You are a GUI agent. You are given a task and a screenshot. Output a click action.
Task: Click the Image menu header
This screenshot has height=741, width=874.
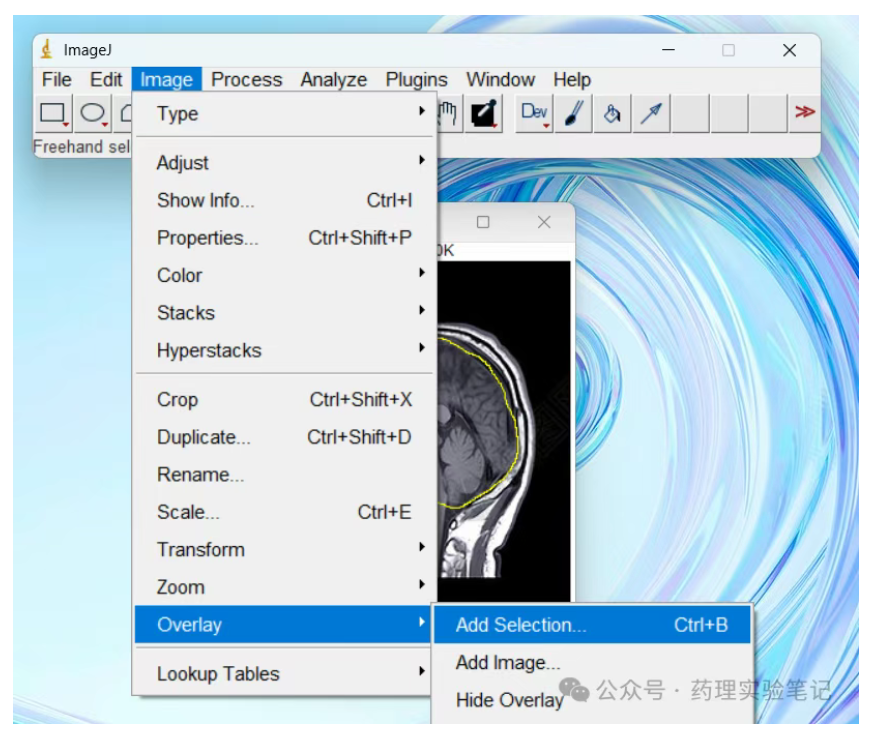pyautogui.click(x=166, y=80)
